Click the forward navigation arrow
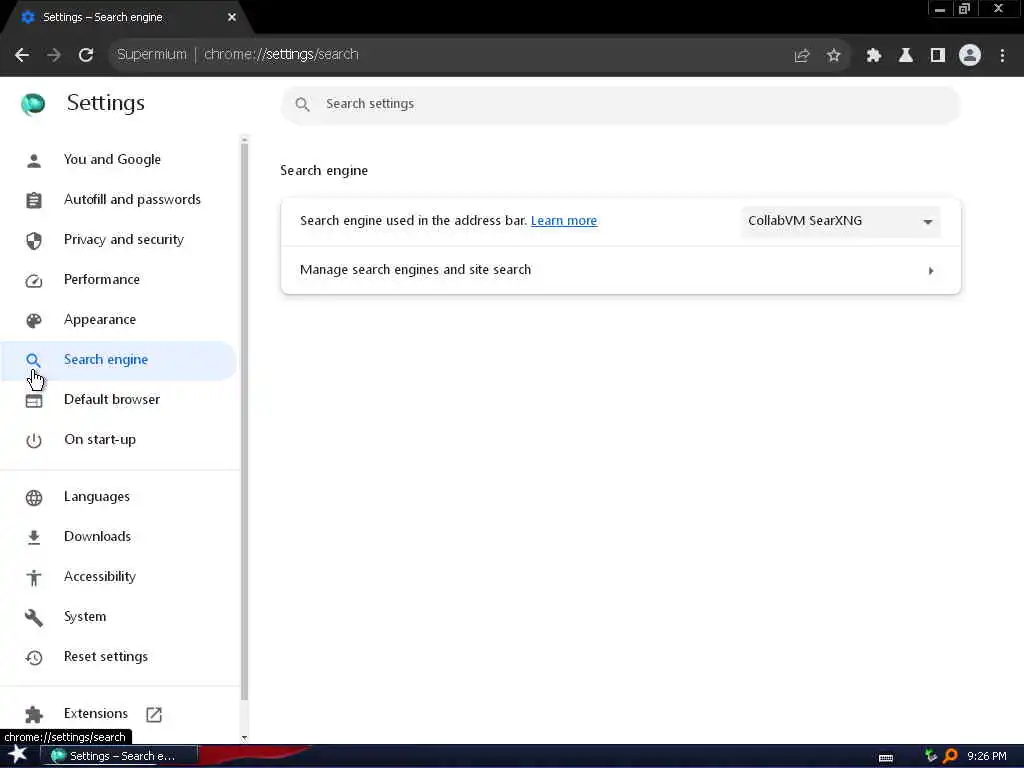Screen dimensions: 1024x768 click(54, 55)
